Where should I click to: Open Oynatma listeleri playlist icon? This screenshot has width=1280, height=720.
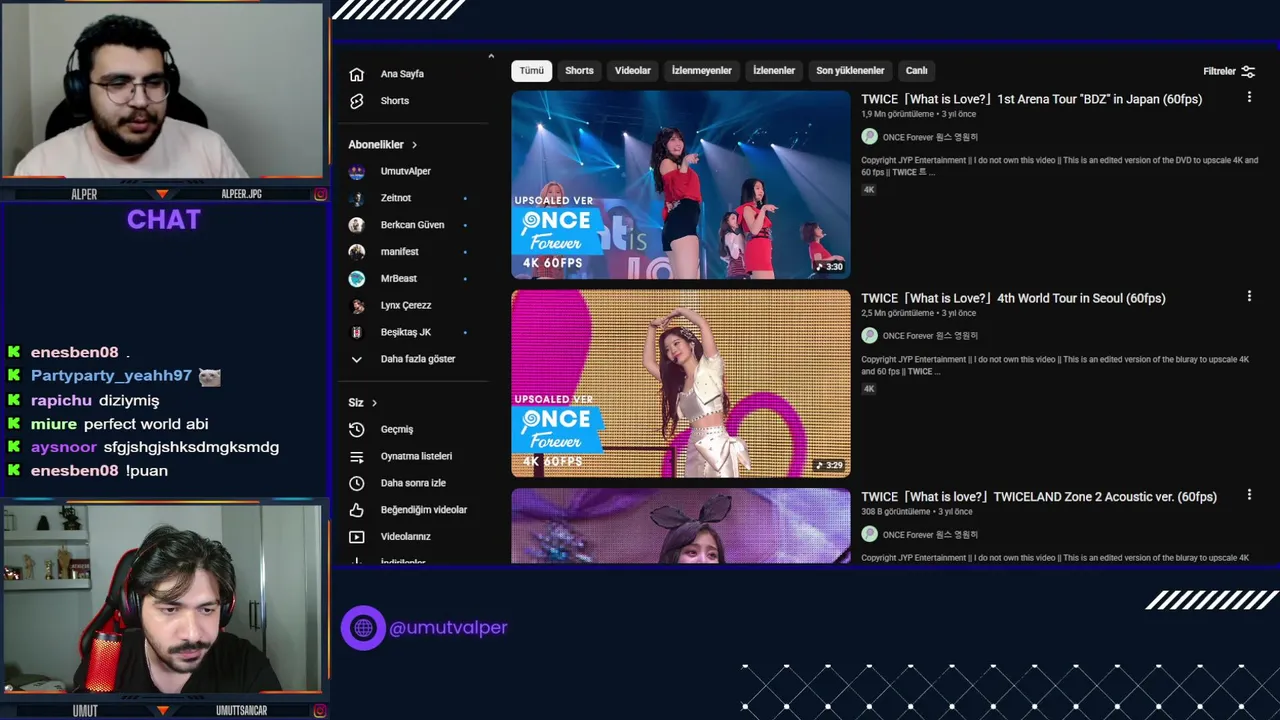356,456
